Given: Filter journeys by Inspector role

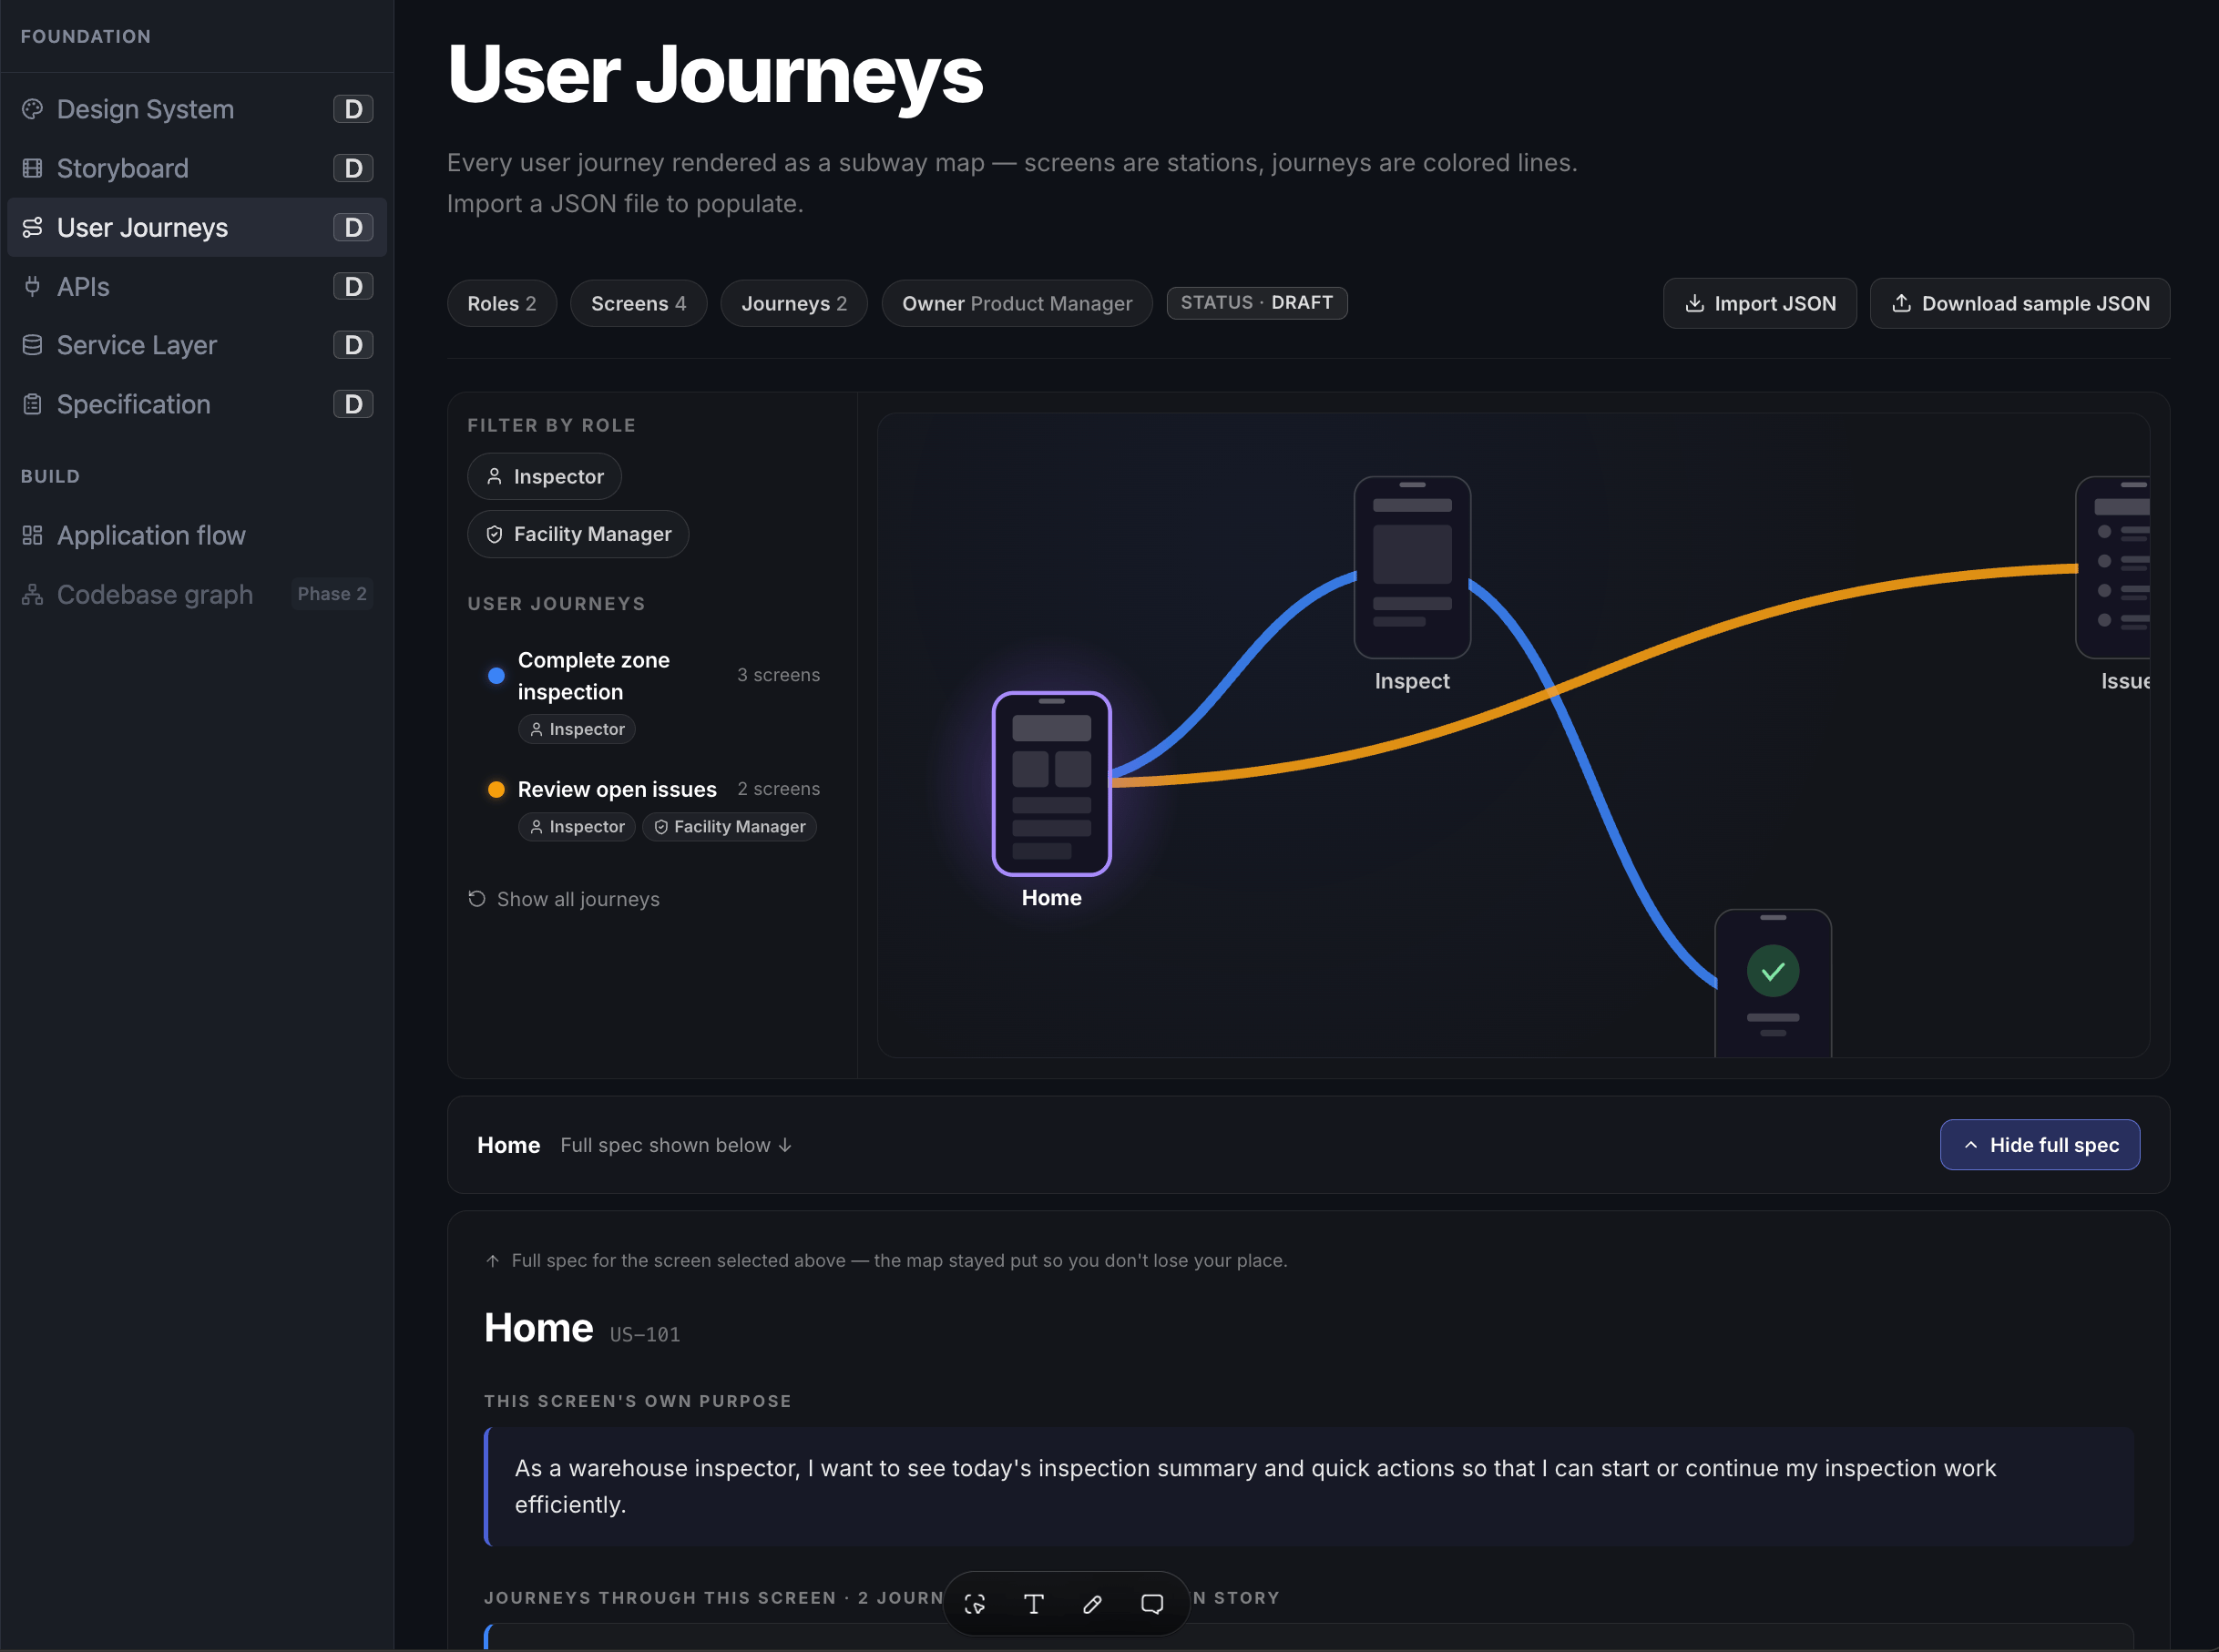Looking at the screenshot, I should [x=544, y=476].
